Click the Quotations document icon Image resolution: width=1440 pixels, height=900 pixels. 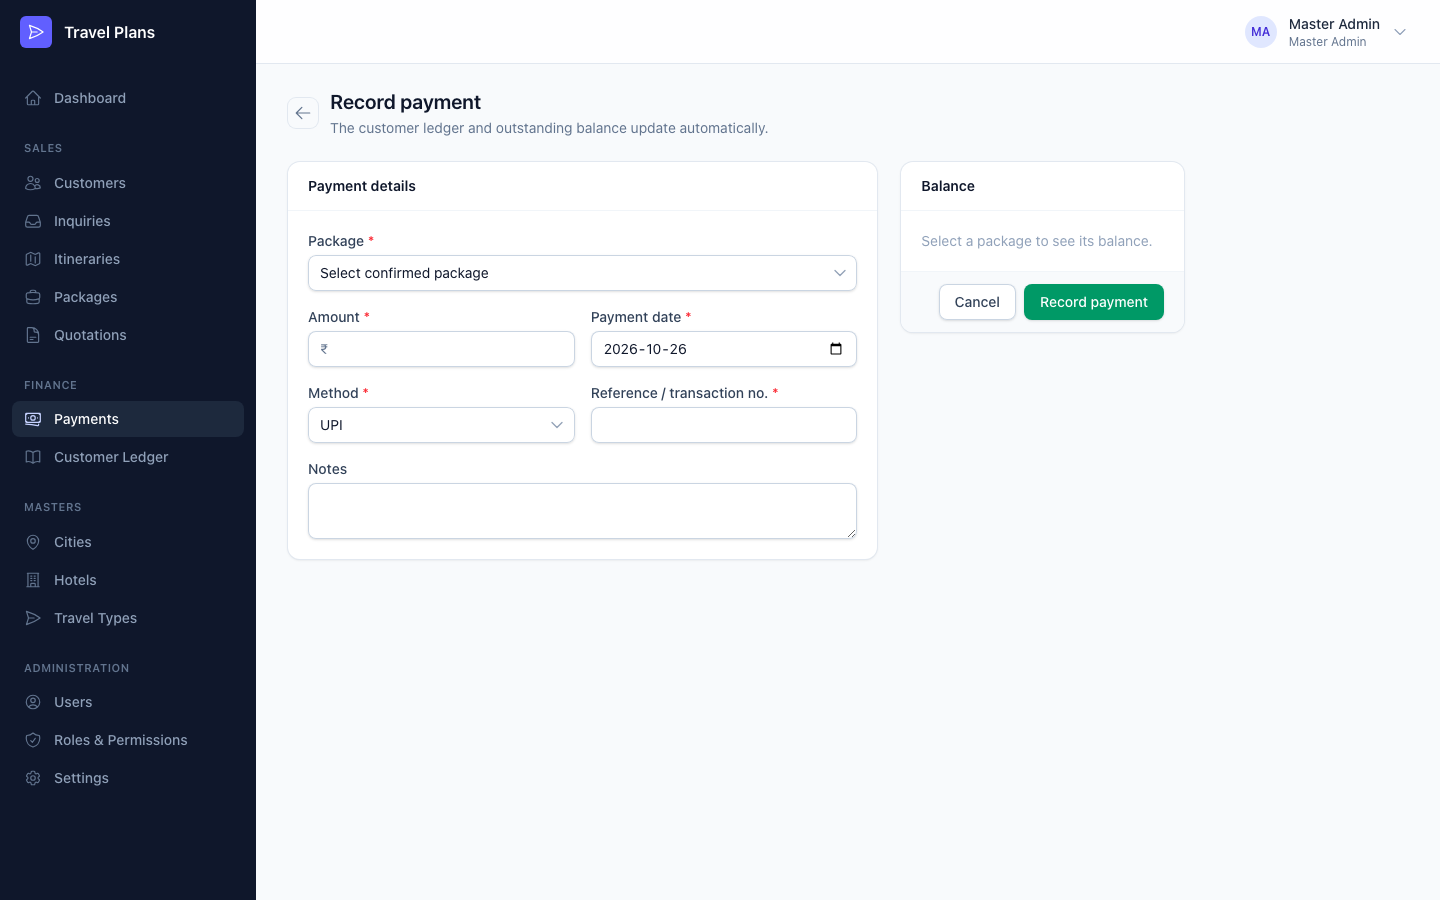coord(33,335)
